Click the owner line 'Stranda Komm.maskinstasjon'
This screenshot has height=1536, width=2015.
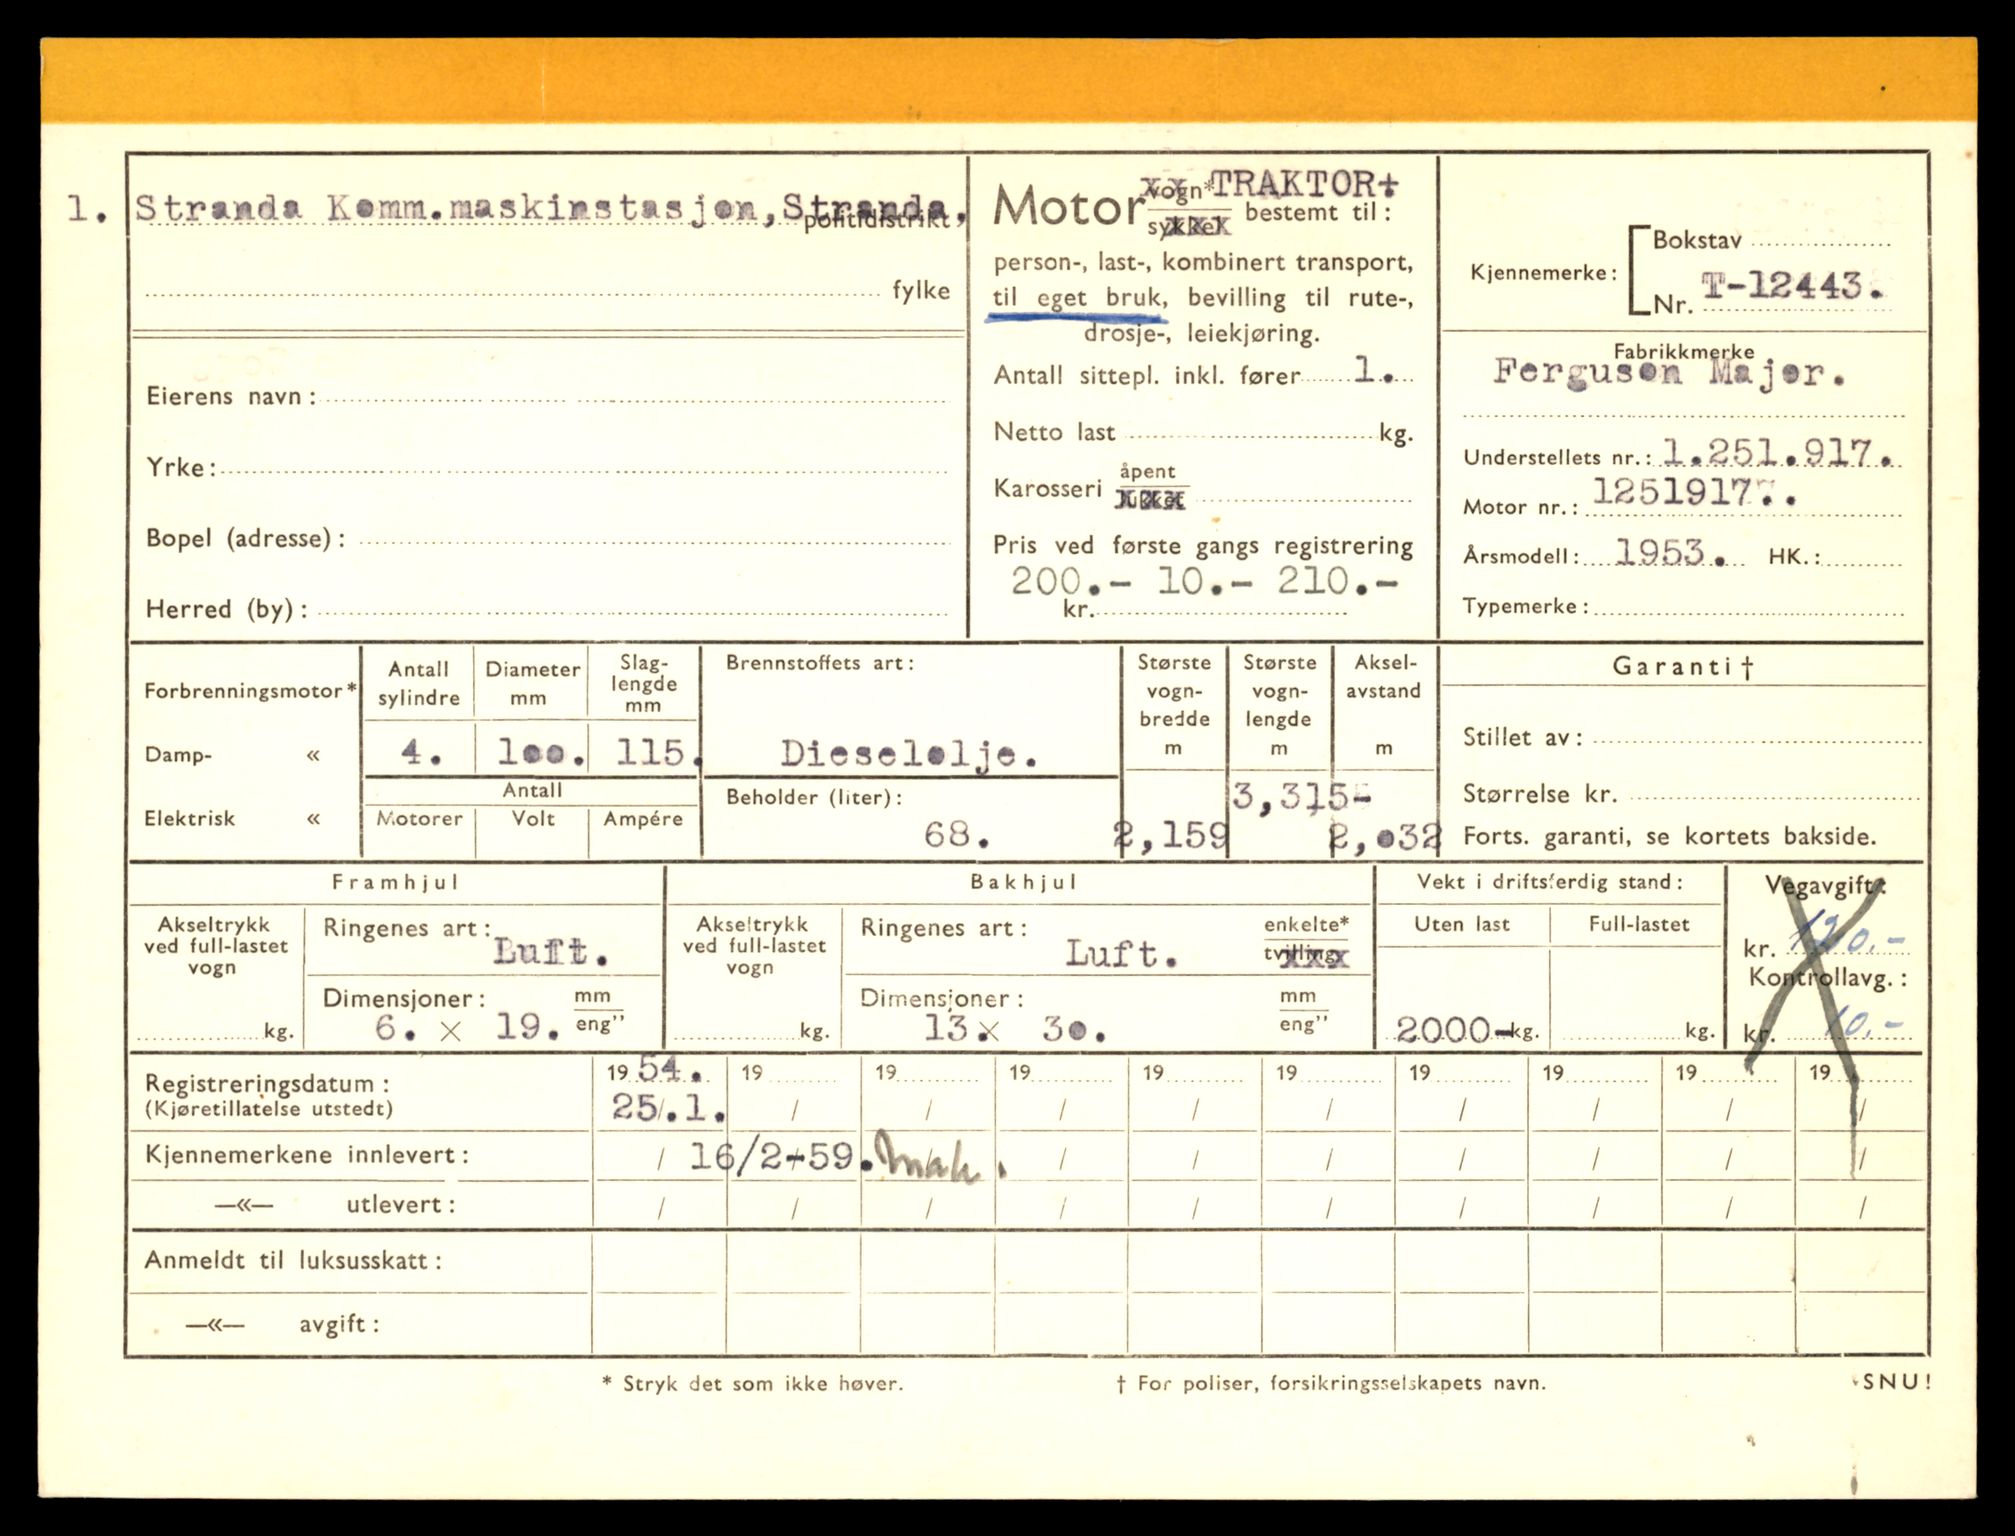tap(453, 207)
